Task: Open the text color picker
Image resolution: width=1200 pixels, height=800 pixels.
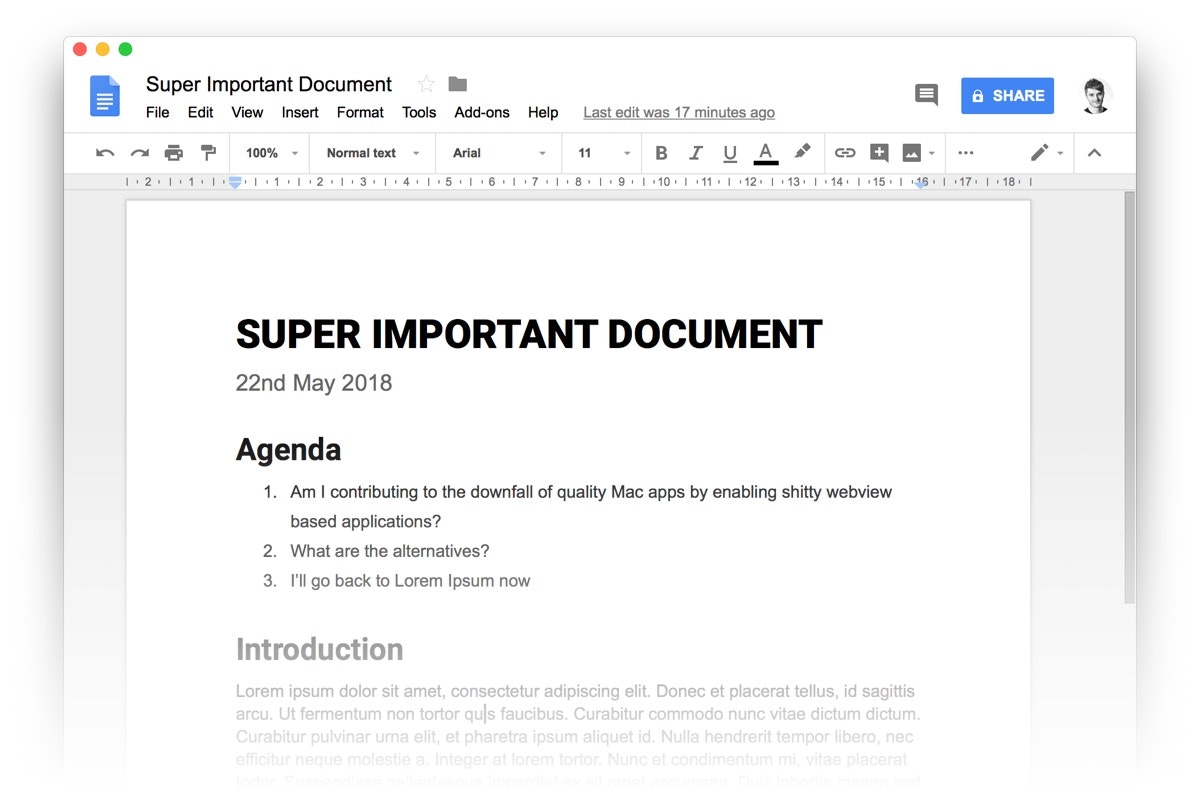Action: pyautogui.click(x=765, y=152)
